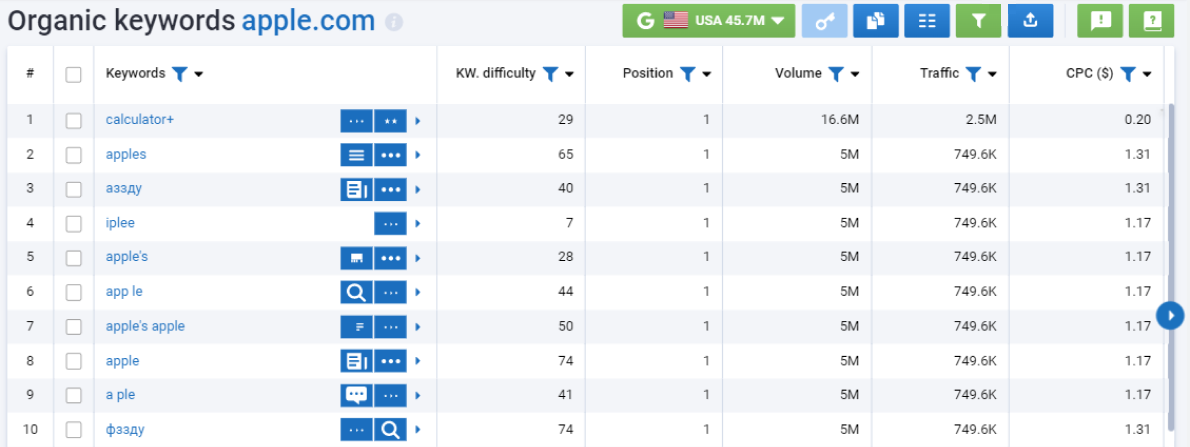Expand the iplee row arrow
The height and width of the screenshot is (447, 1190).
[x=417, y=224]
